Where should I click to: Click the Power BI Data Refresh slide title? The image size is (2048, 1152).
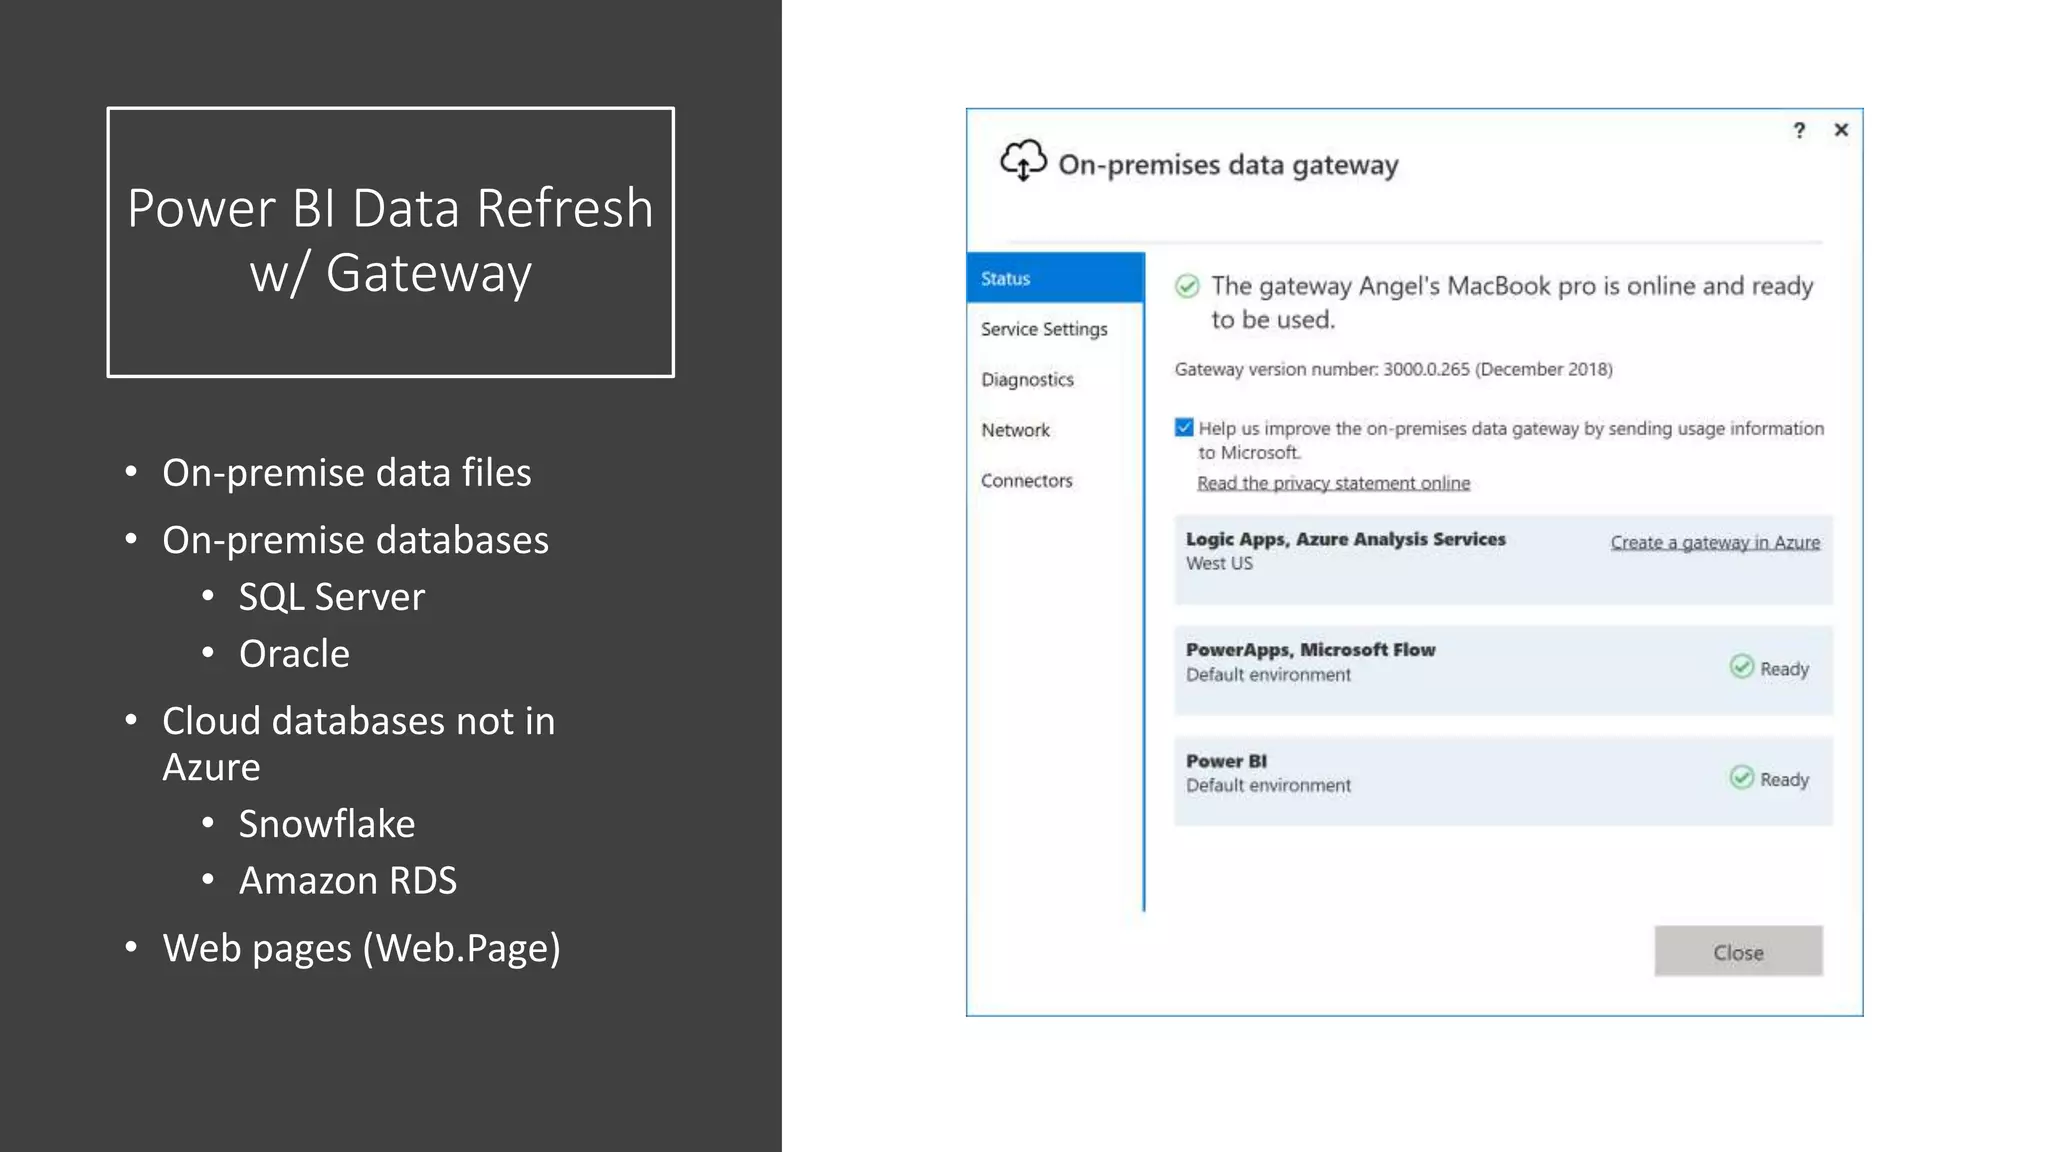[390, 240]
